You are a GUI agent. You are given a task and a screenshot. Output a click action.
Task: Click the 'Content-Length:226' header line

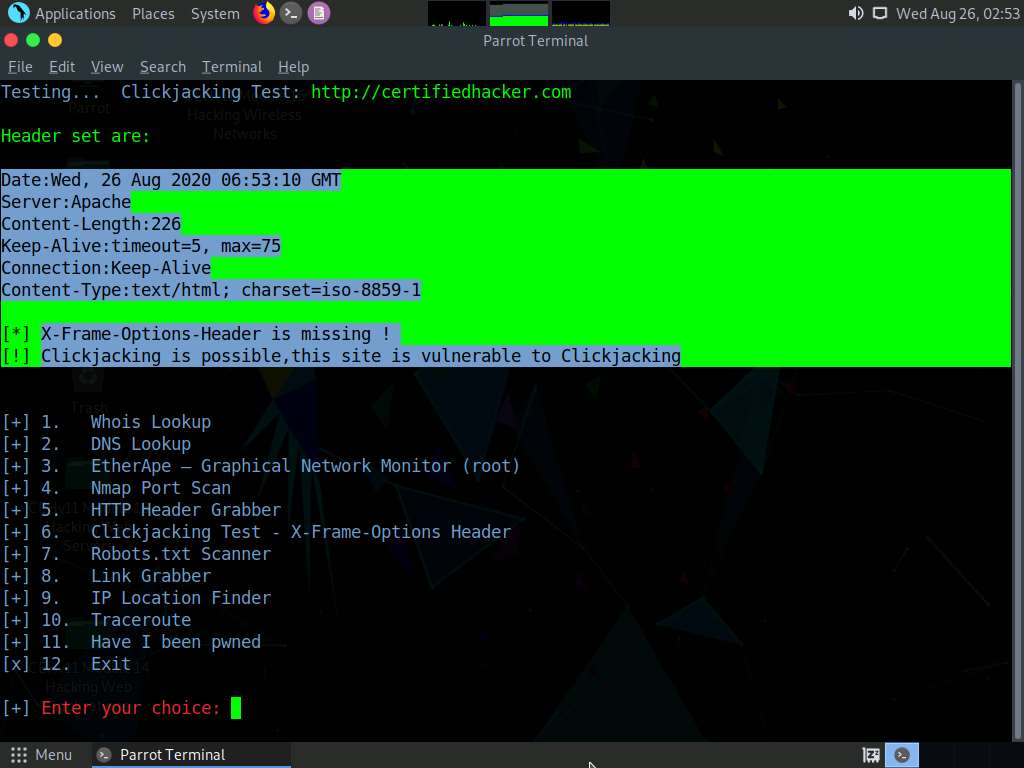click(x=91, y=224)
